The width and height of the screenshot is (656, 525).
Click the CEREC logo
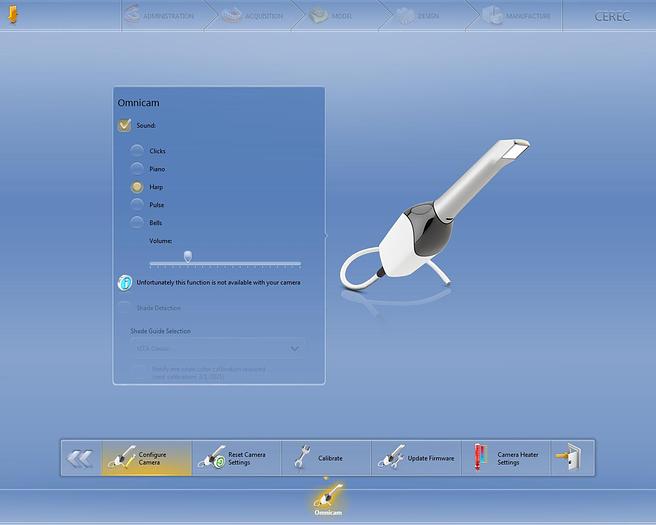(x=612, y=16)
